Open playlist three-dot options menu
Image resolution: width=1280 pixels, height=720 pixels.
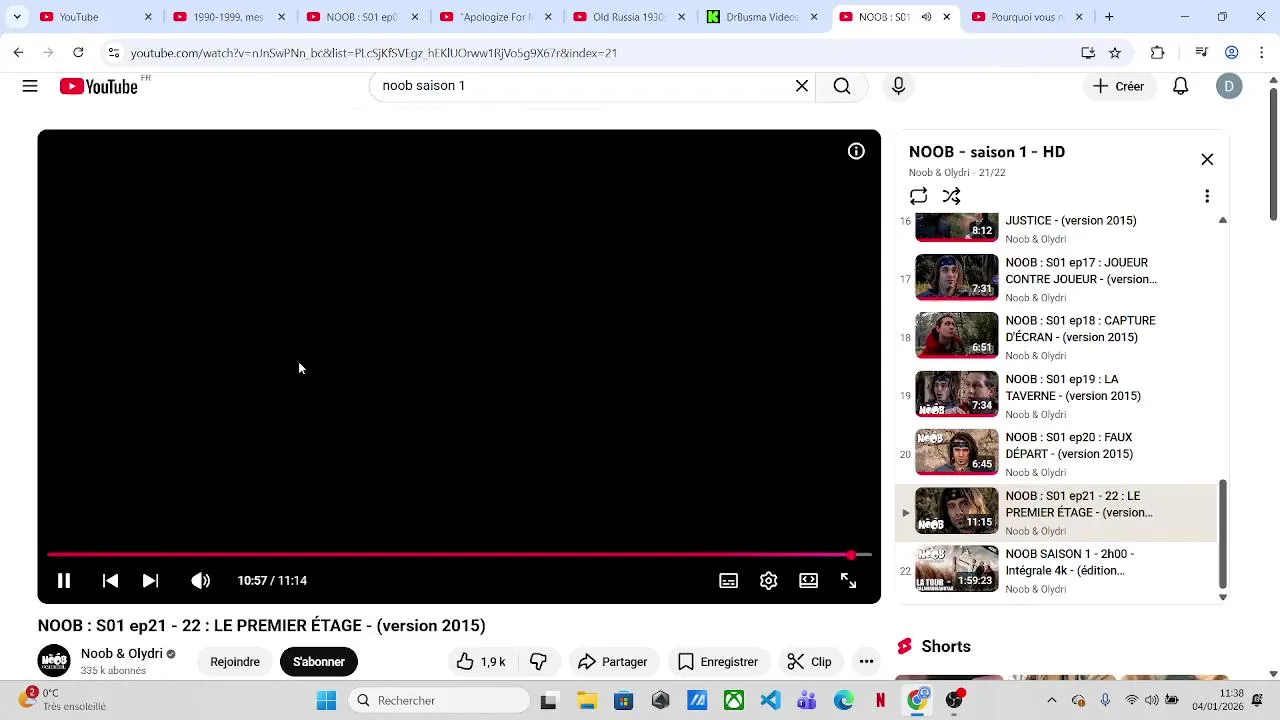(x=1207, y=196)
